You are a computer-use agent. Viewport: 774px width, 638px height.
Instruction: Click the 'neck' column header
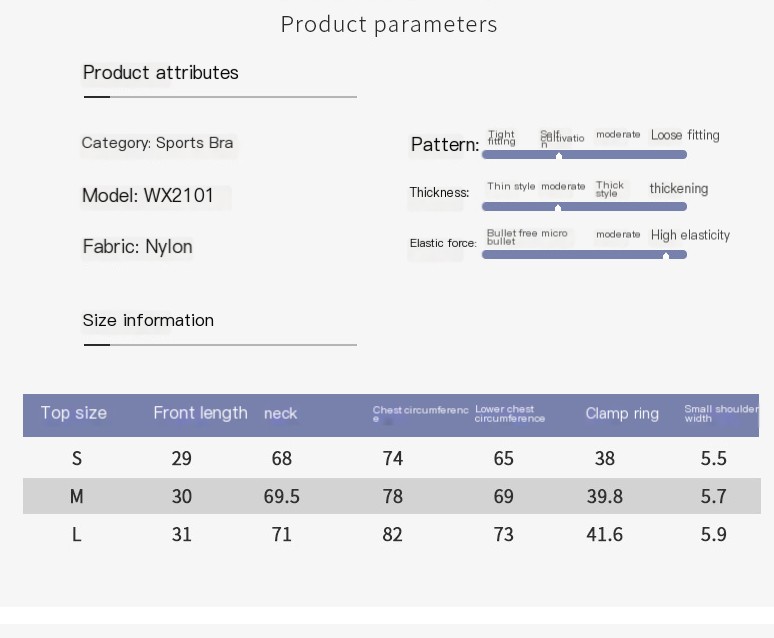(280, 413)
